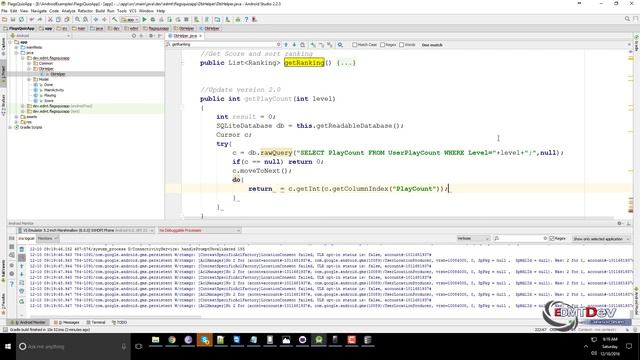Toggle the Regex checkbox in find bar

(x=382, y=45)
